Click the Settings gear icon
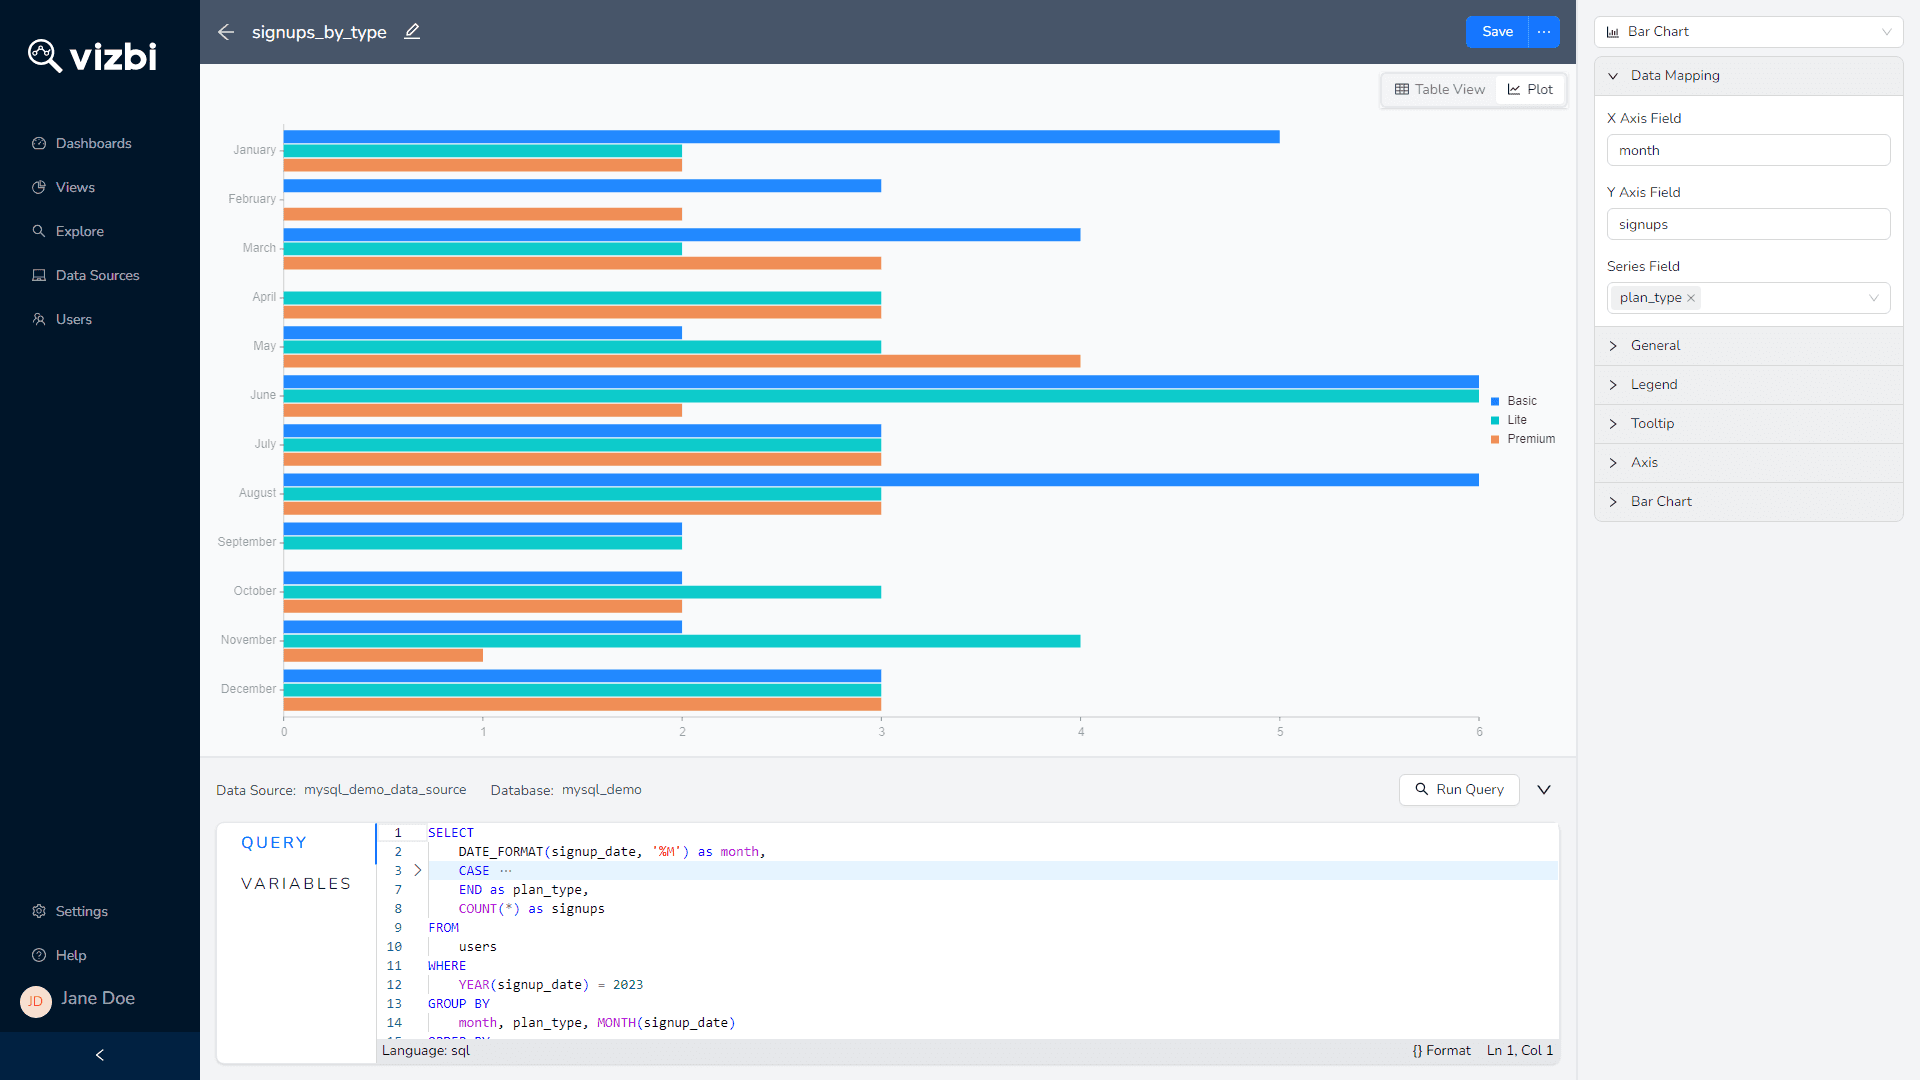Screen dimensions: 1920x1080 coord(39,911)
